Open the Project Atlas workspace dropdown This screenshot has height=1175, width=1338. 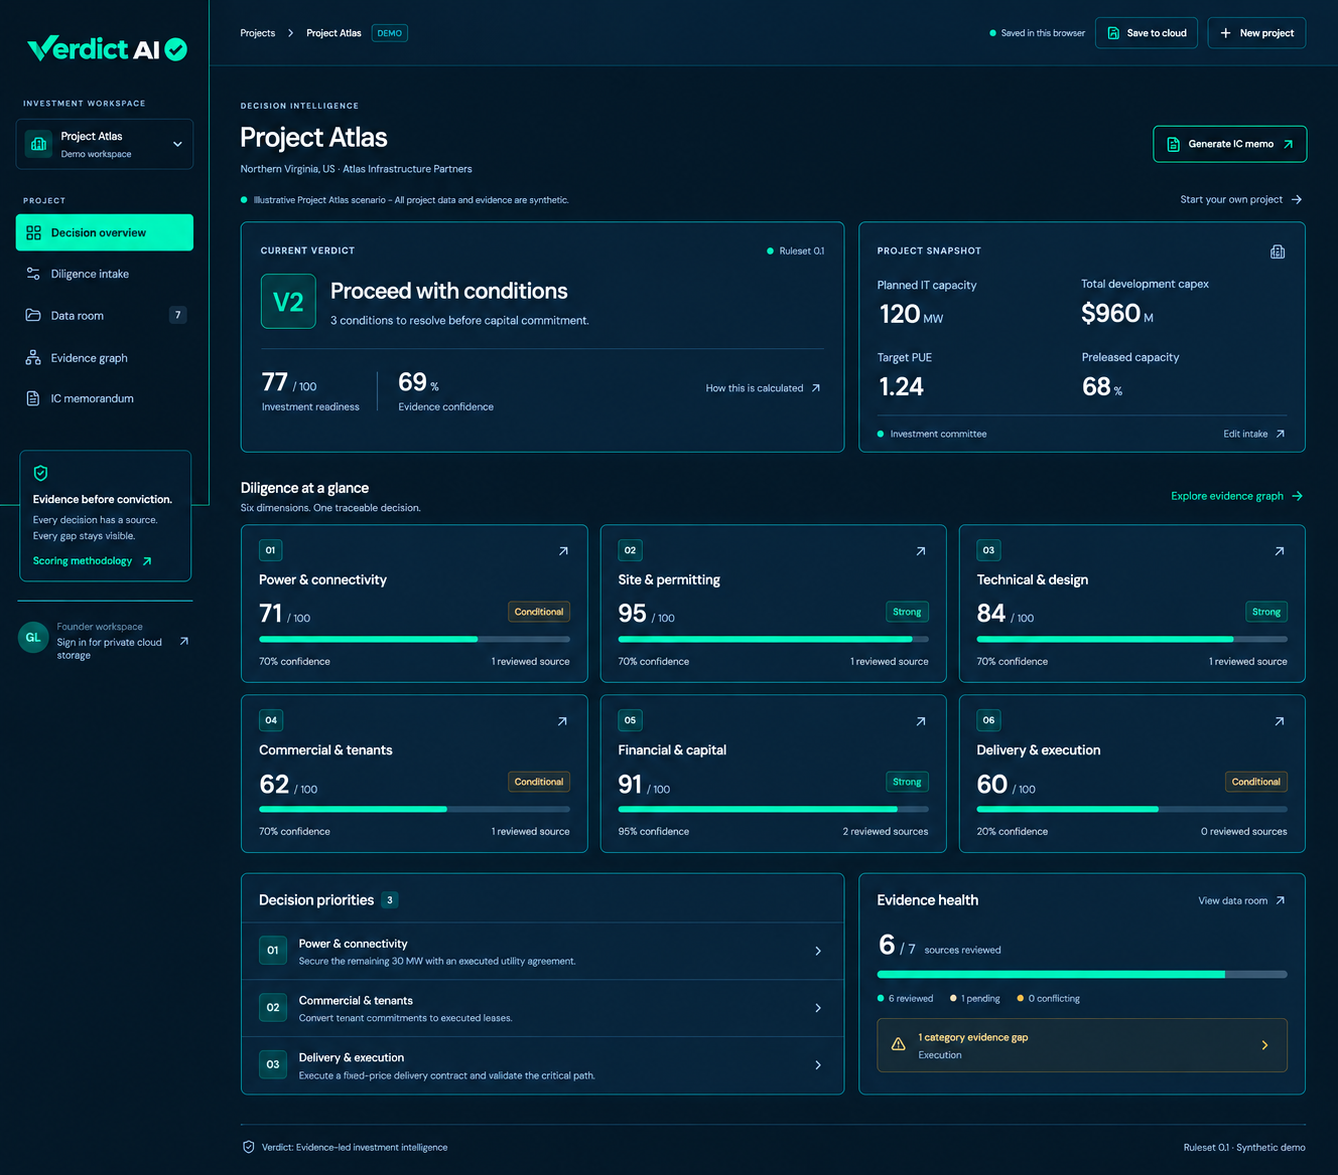coord(104,144)
